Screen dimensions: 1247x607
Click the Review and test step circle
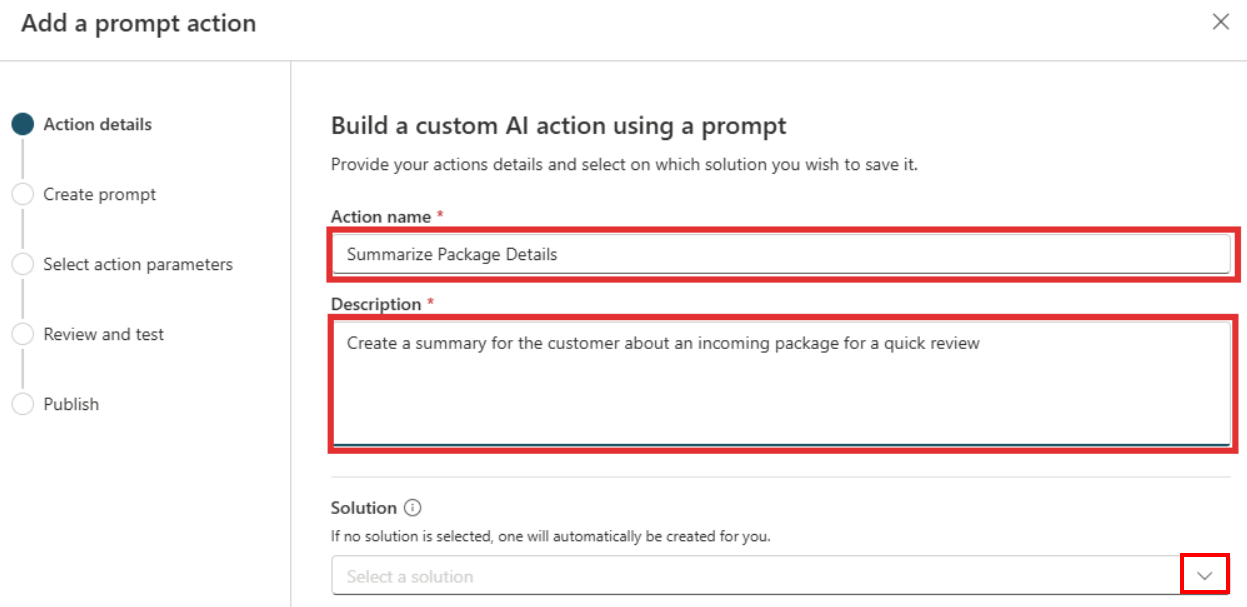(23, 334)
